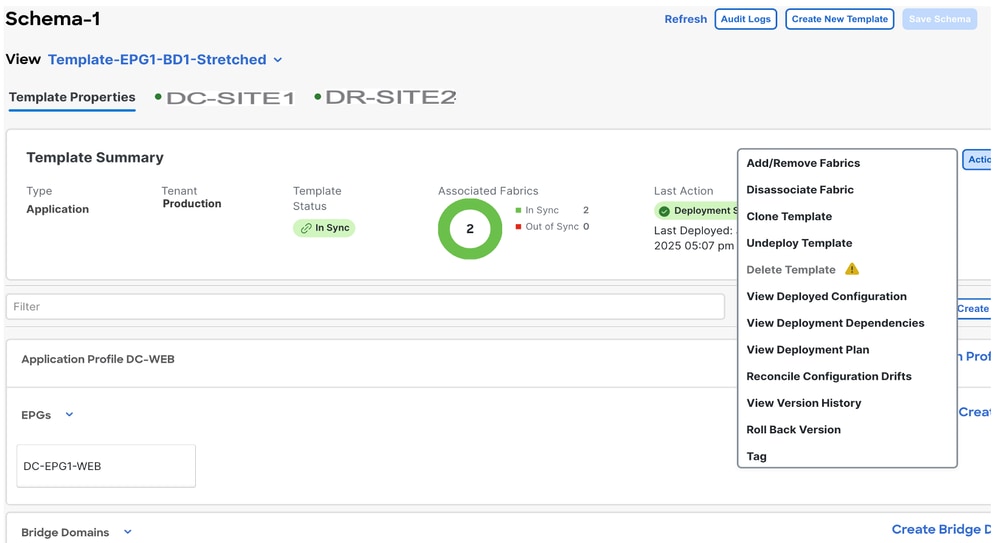The image size is (999, 543).
Task: Collapse the EPGs section chevron
Action: [x=69, y=414]
